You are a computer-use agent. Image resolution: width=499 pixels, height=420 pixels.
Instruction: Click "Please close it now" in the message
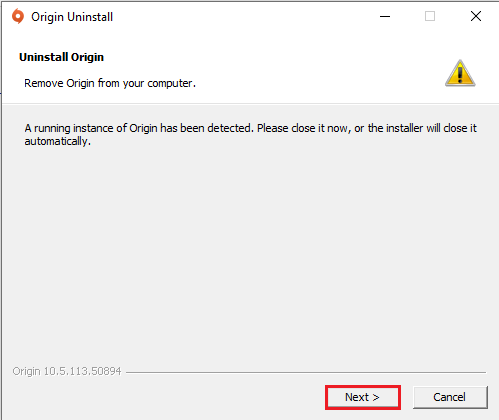(302, 128)
